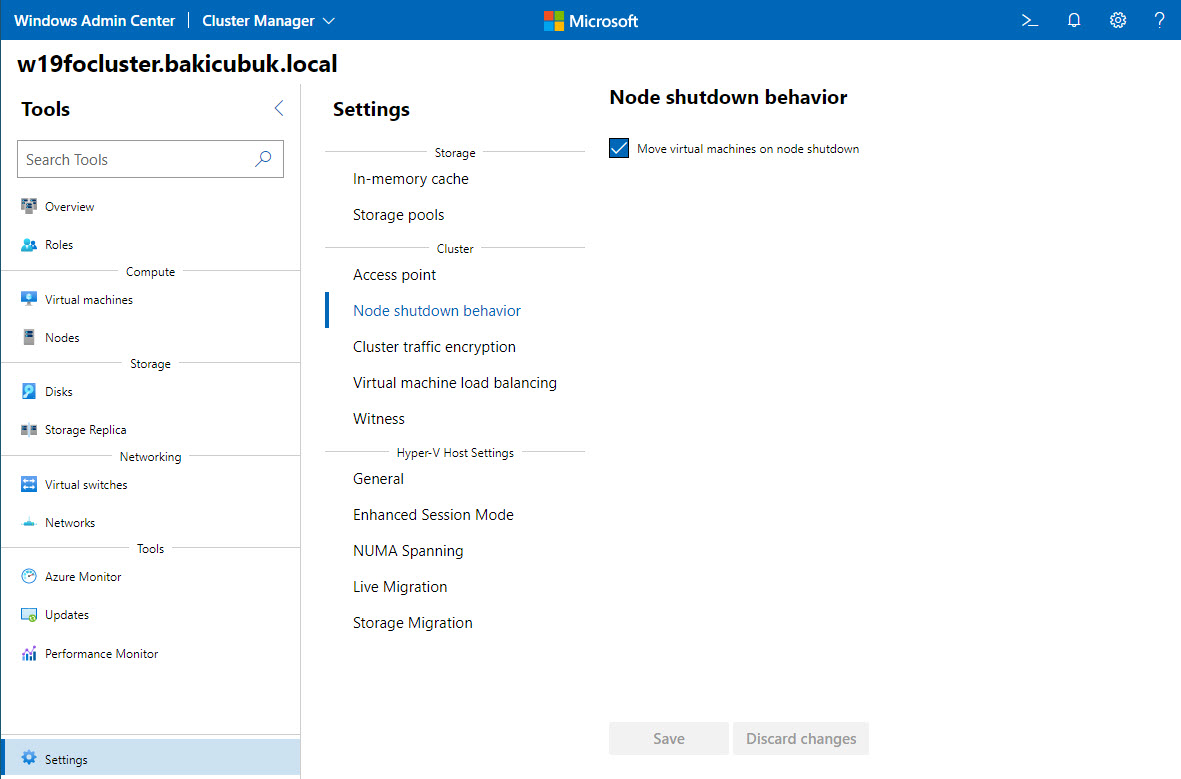
Task: Click the Nodes server icon
Action: click(x=29, y=338)
